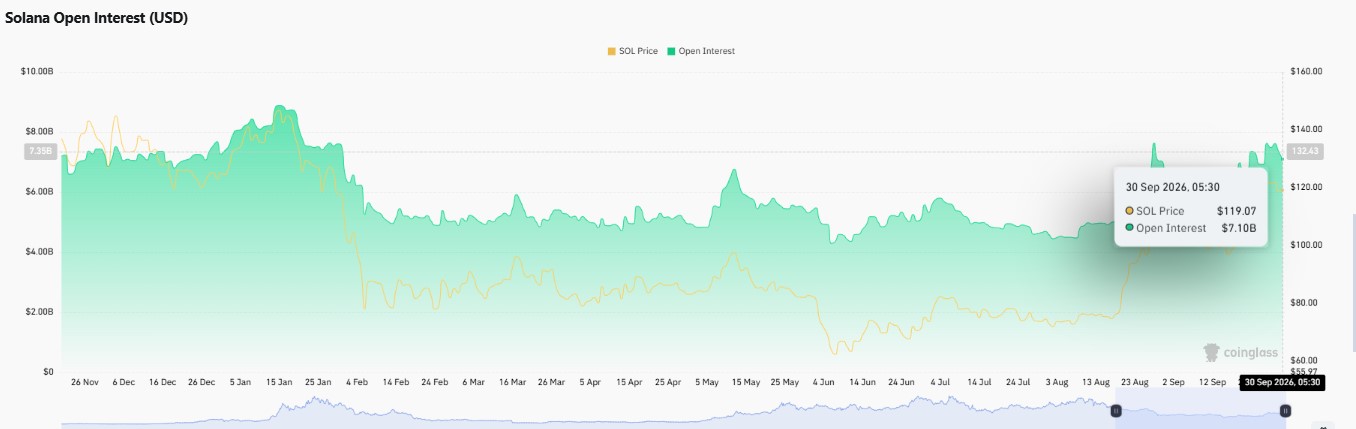1356x429 pixels.
Task: Click the 5 Jan date axis label
Action: 240,382
